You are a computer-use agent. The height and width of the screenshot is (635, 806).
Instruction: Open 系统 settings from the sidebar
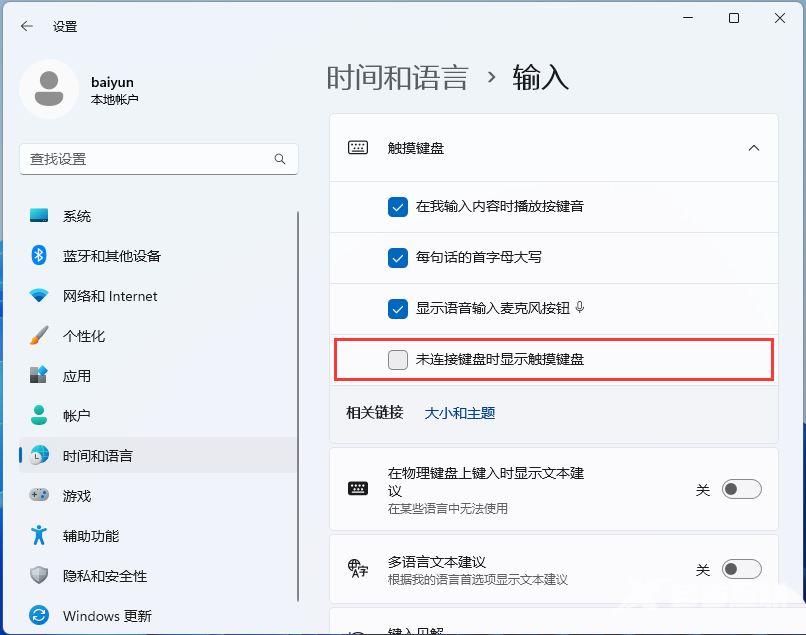coord(77,215)
